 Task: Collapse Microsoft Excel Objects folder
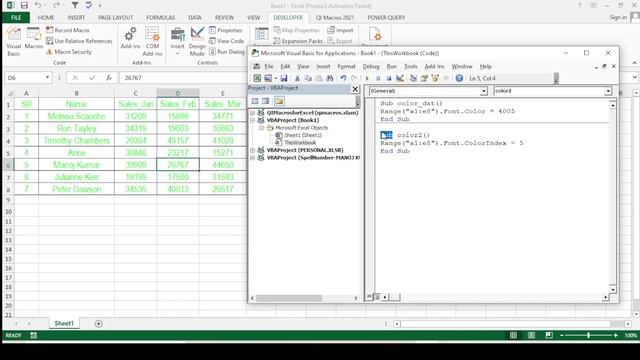[x=261, y=128]
